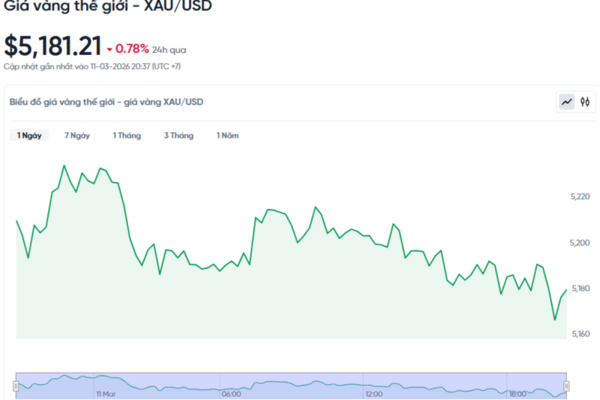Click the red down-arrow price change indicator
Screen dimensions: 600x400
[x=110, y=48]
